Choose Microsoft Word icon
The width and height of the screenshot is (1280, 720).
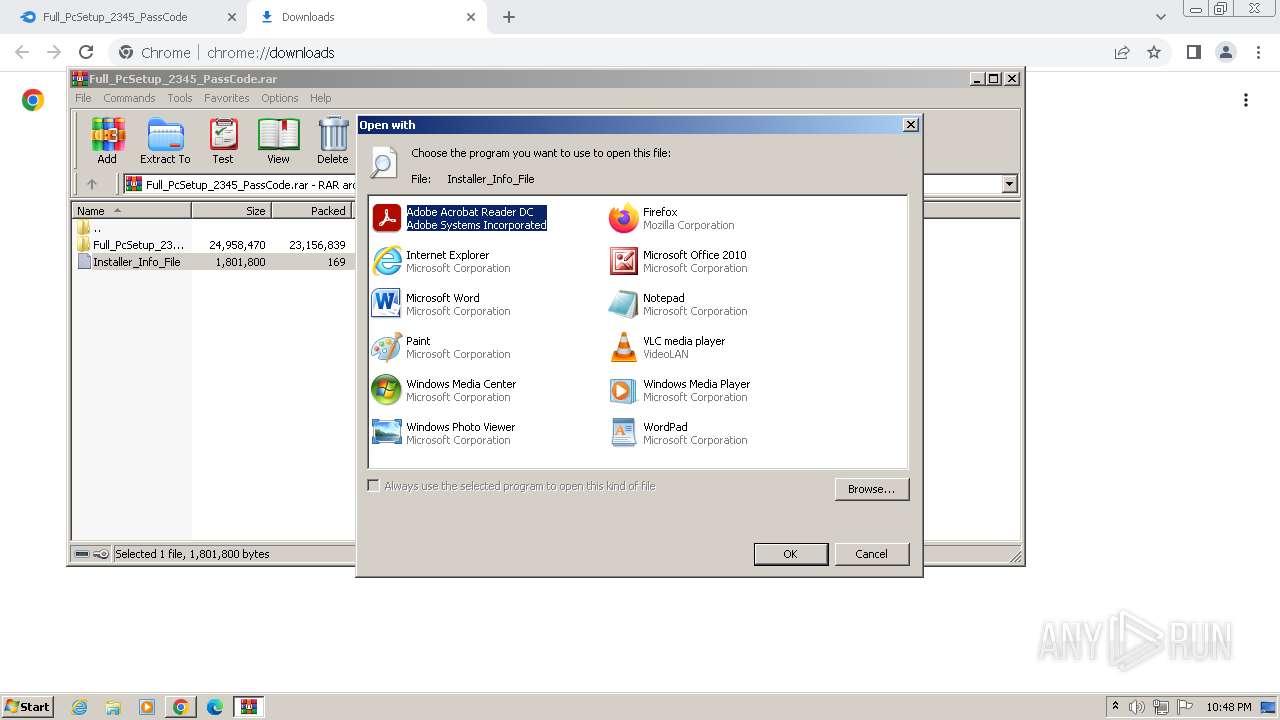(386, 304)
